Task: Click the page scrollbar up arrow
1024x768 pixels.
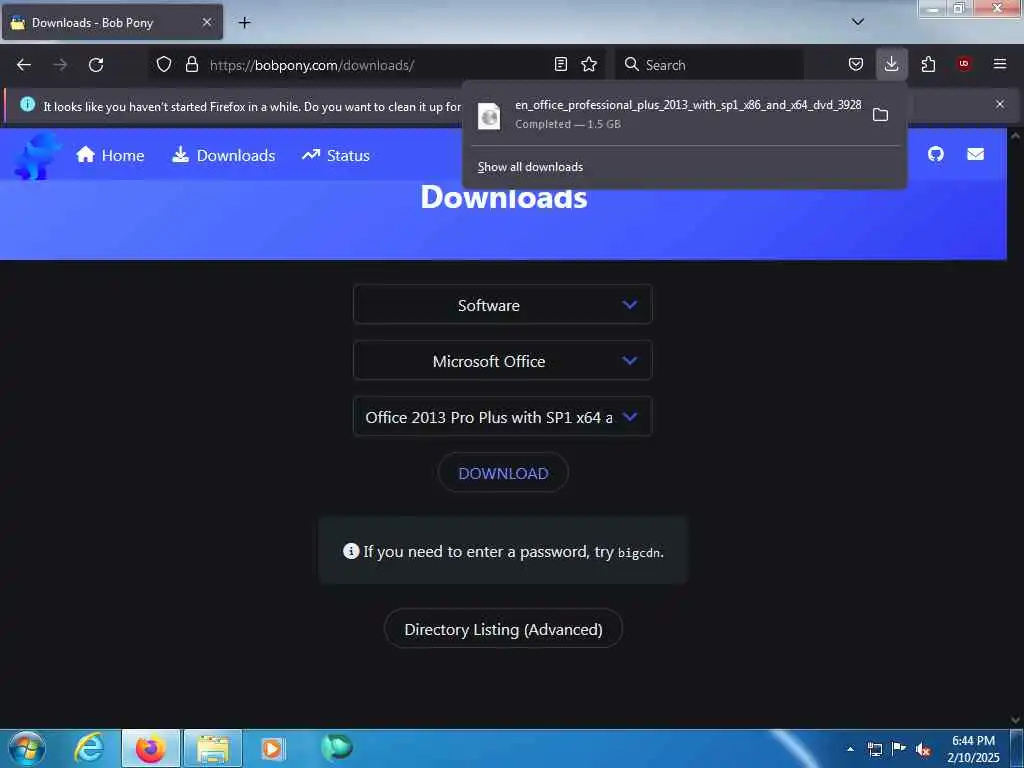Action: coord(1016,136)
